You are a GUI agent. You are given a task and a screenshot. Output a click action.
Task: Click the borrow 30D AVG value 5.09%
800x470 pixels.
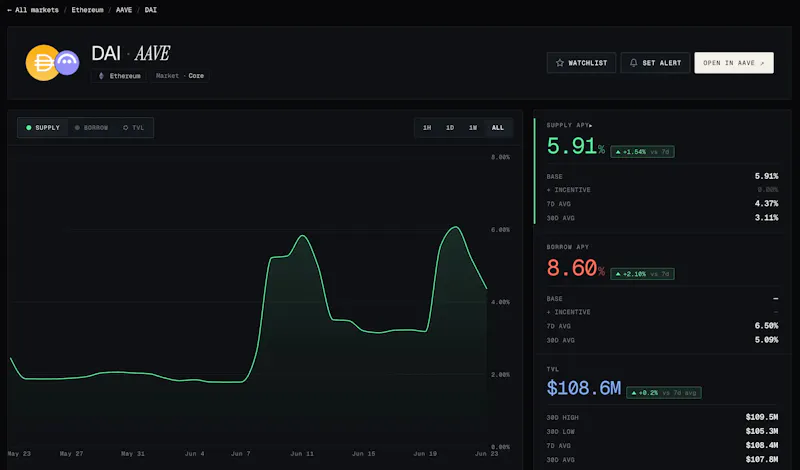coord(766,340)
